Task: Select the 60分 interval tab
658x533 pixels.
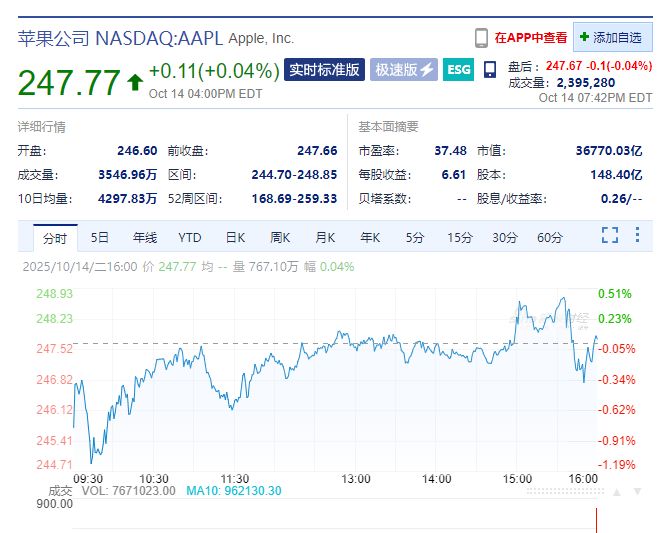Action: pos(550,238)
